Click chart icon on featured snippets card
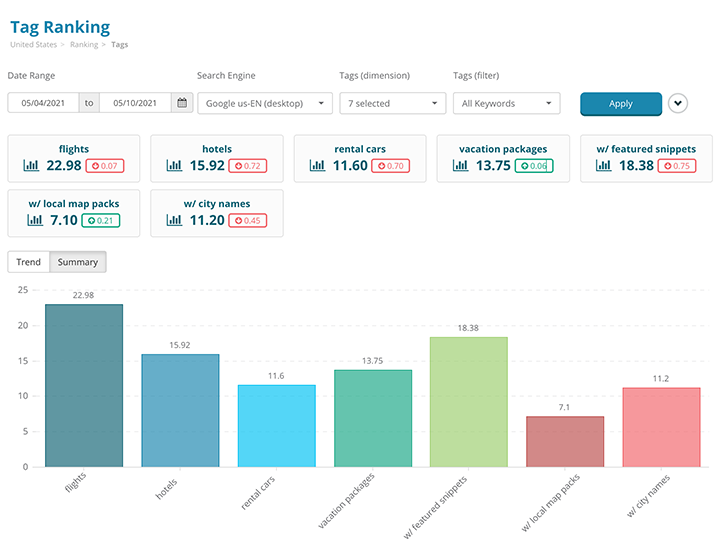Viewport: 720px width, 540px height. 603,165
